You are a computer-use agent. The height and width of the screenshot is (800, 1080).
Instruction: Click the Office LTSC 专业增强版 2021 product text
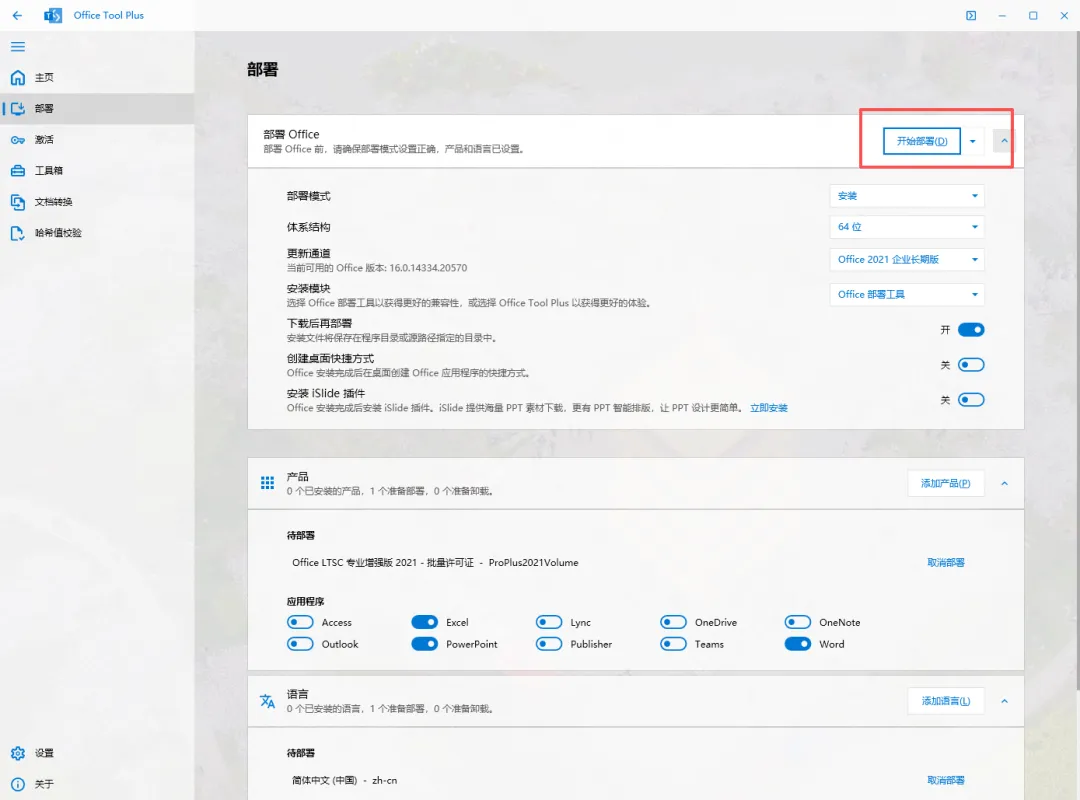click(x=435, y=563)
